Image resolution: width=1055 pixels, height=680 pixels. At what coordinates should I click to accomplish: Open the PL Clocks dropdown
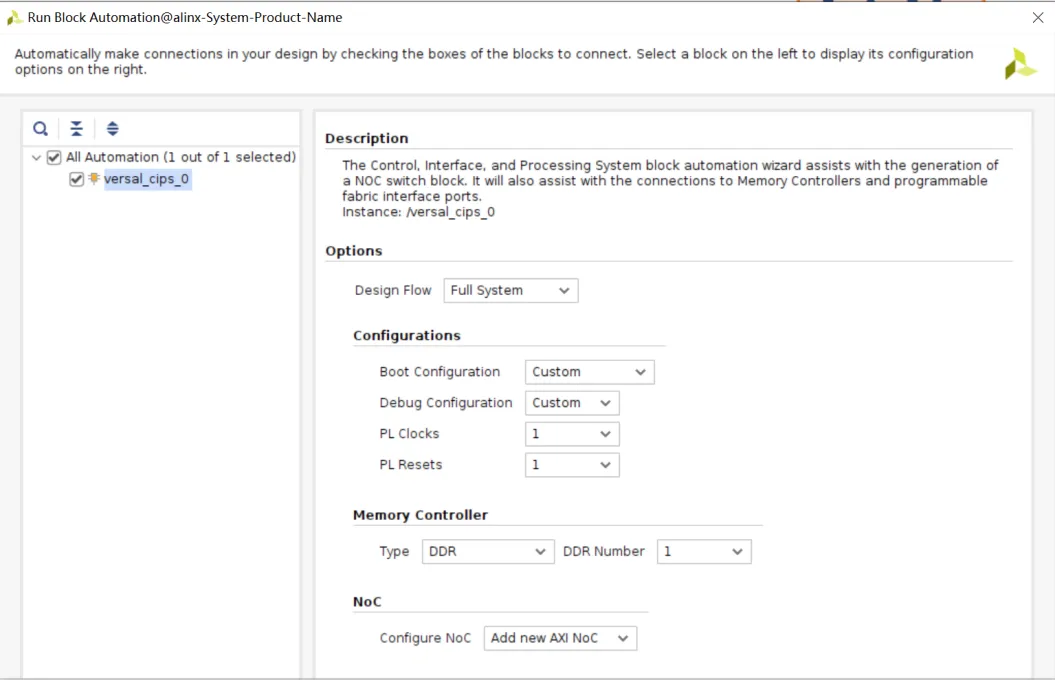(x=571, y=434)
